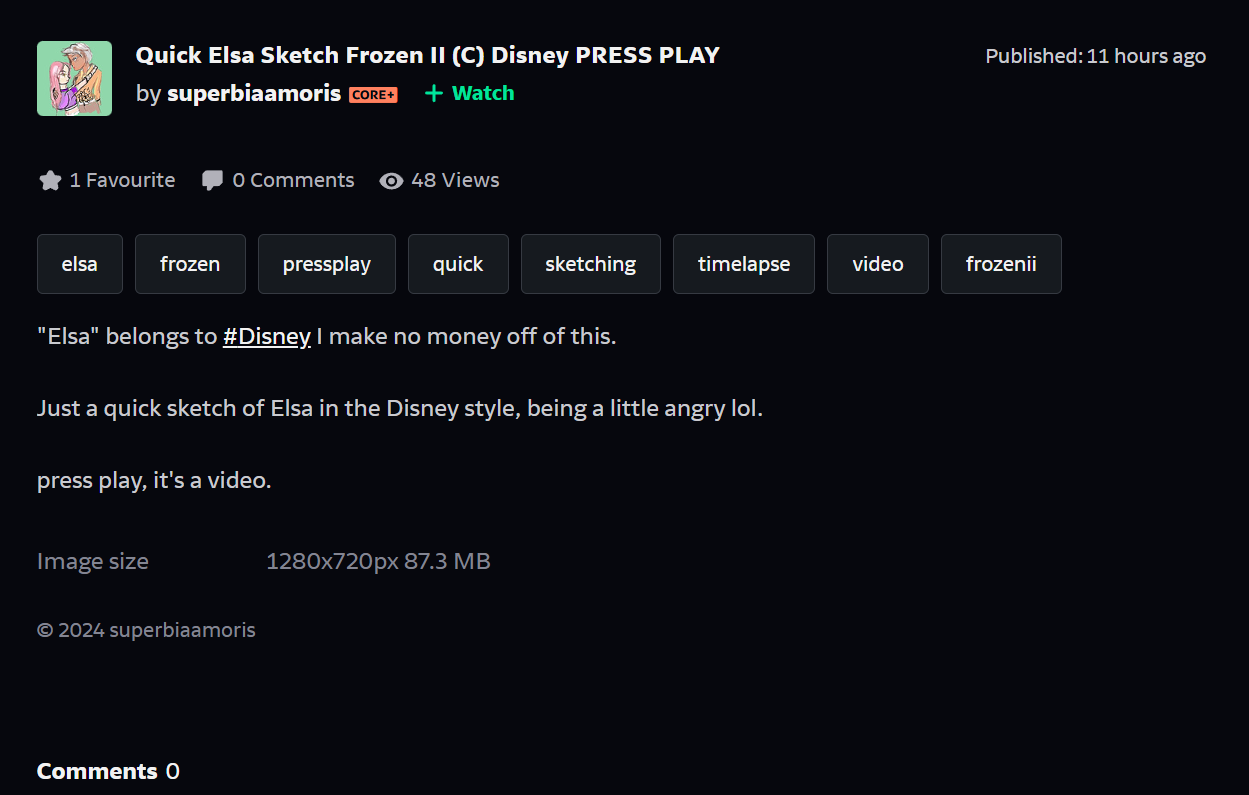Open the timelapse tag
Image resolution: width=1249 pixels, height=795 pixels.
744,264
